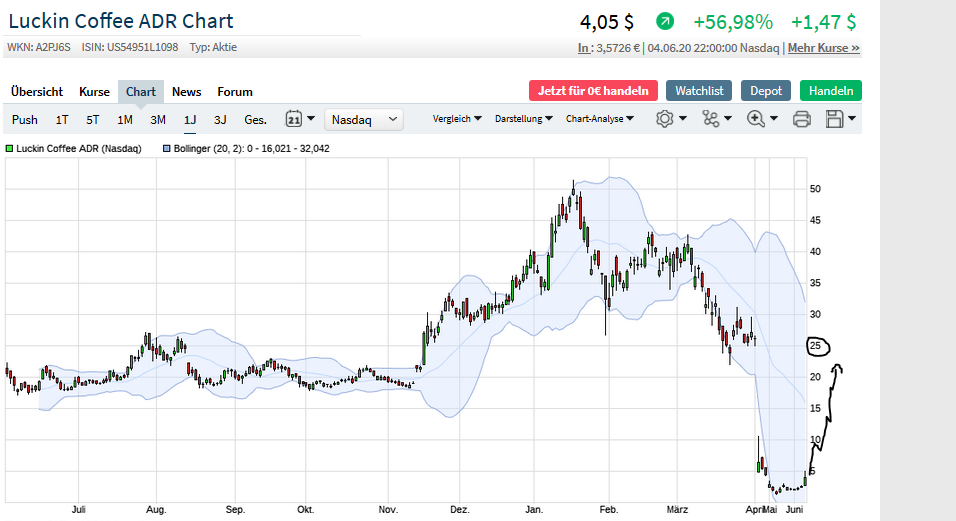This screenshot has width=956, height=521.
Task: Click the green up-arrow trend icon
Action: click(x=665, y=21)
